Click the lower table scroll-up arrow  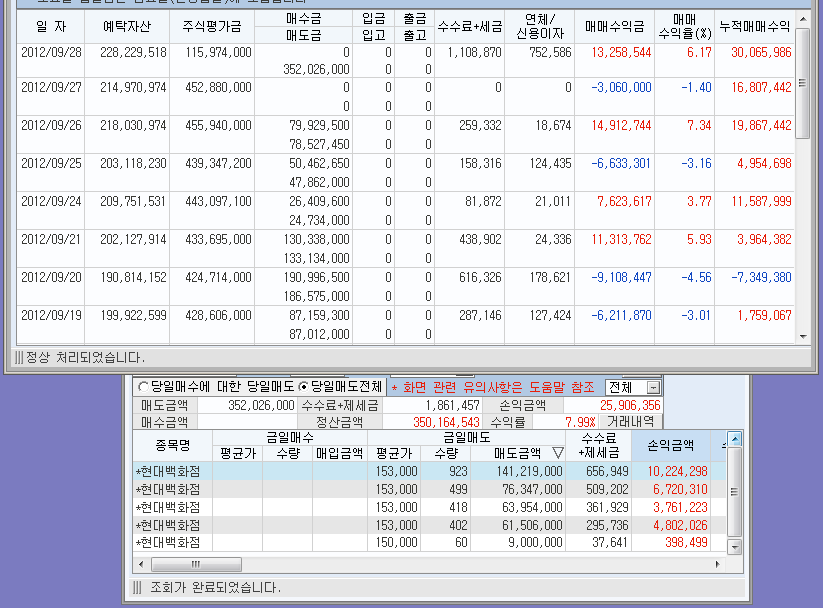pyautogui.click(x=735, y=439)
